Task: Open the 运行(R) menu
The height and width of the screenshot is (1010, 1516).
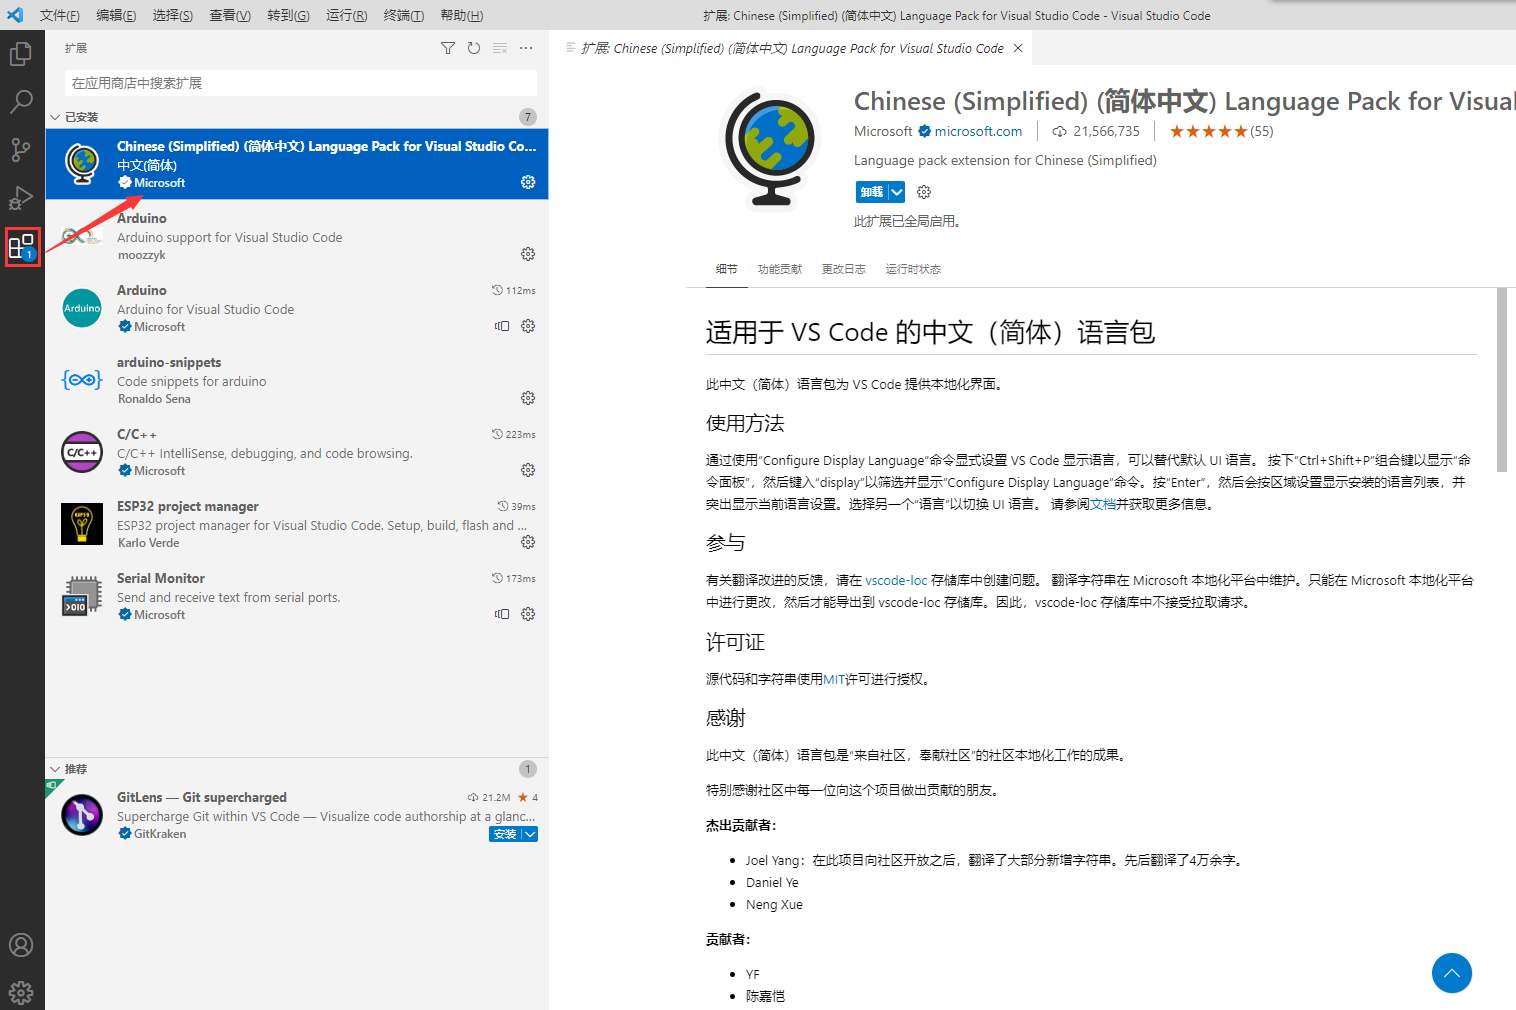Action: (x=346, y=15)
